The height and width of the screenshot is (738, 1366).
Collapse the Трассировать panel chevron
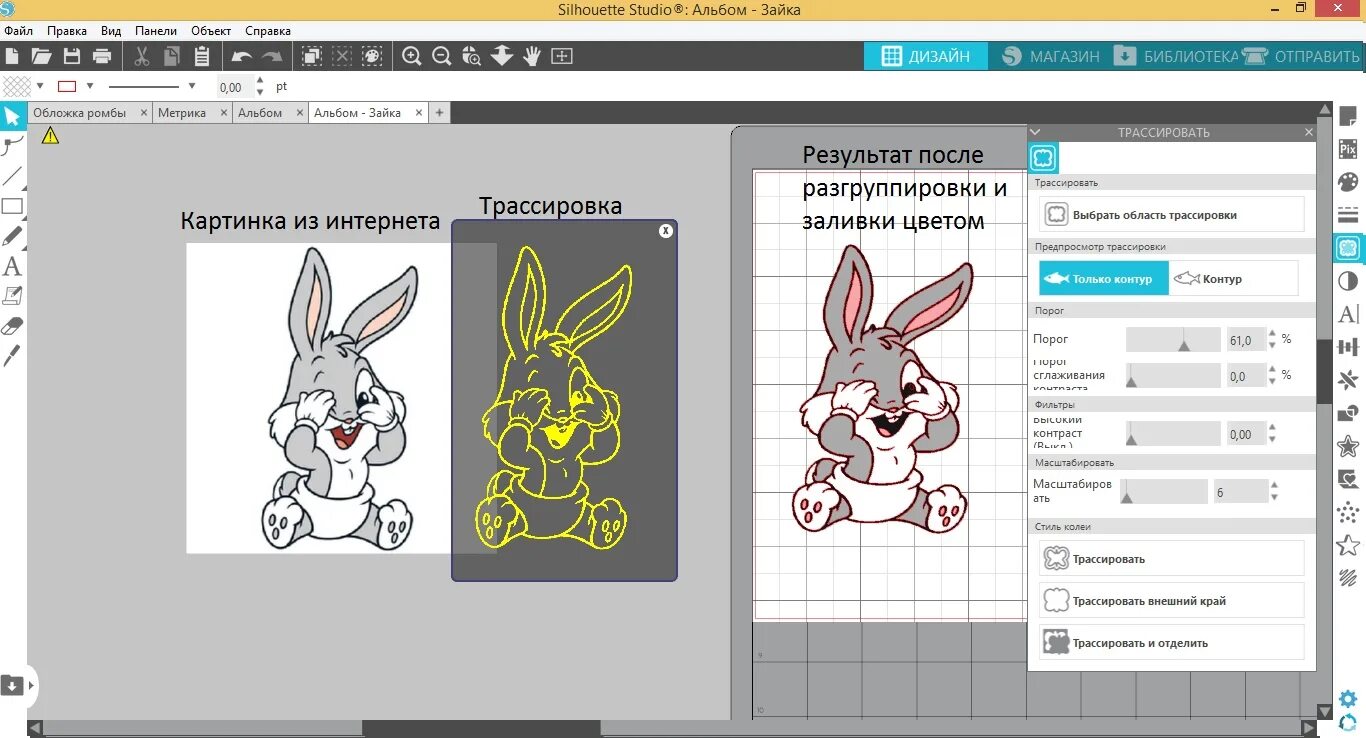1035,131
